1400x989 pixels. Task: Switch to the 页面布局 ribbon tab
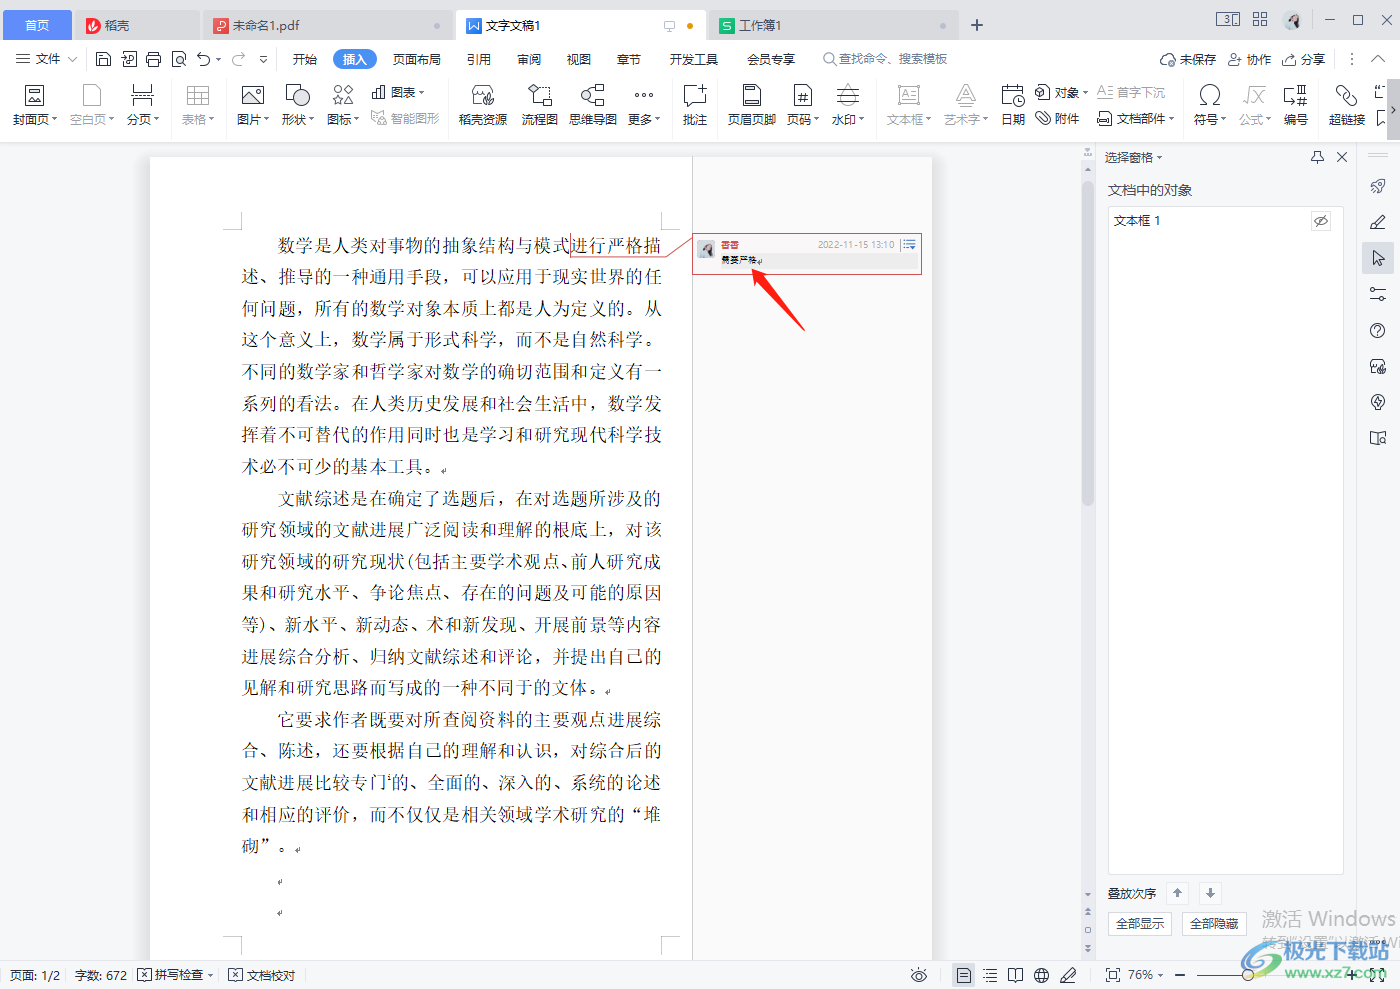tap(417, 59)
